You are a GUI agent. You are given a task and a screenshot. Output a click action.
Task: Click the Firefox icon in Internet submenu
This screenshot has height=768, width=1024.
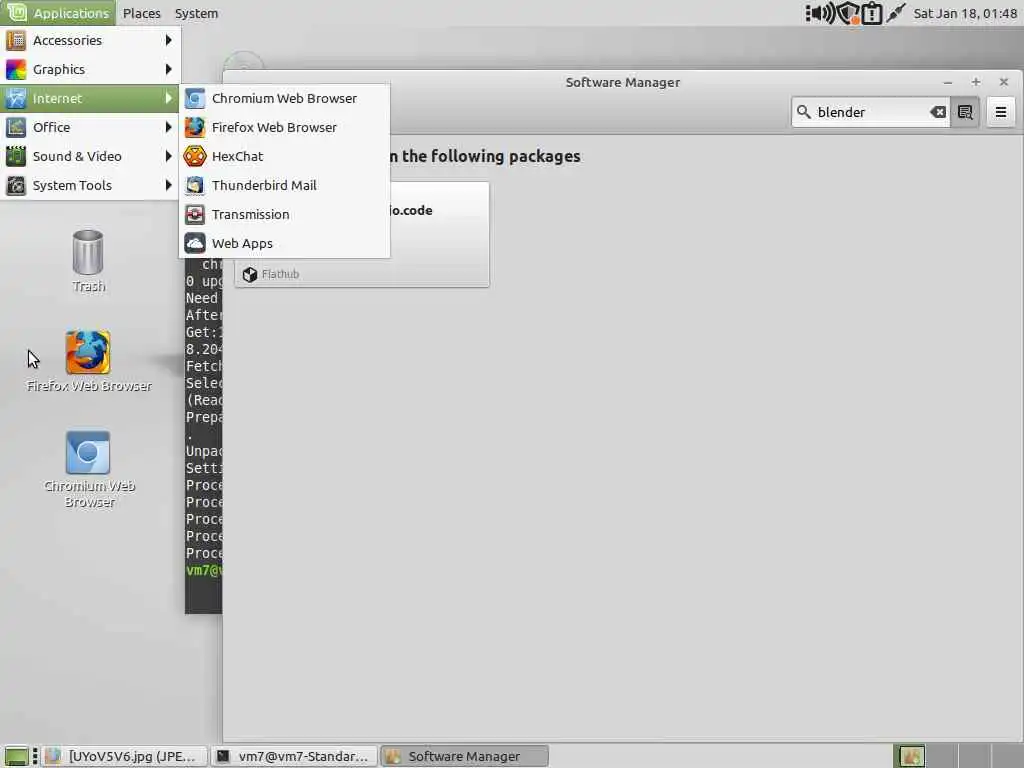195,127
